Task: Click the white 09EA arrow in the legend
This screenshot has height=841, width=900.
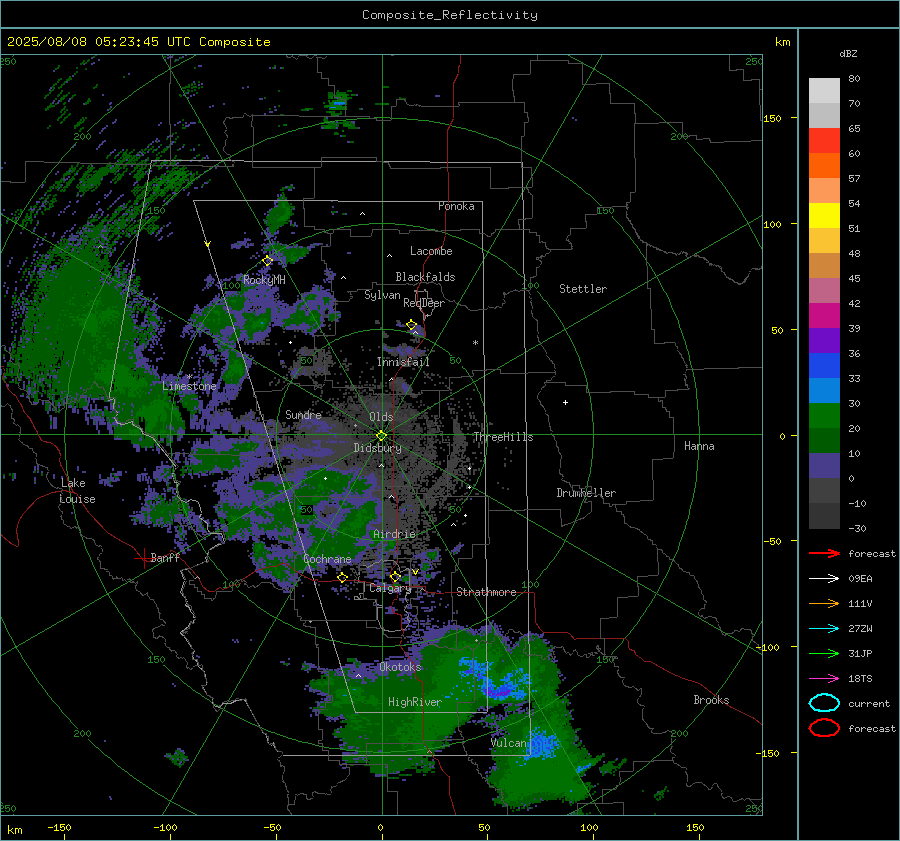Action: [x=824, y=578]
